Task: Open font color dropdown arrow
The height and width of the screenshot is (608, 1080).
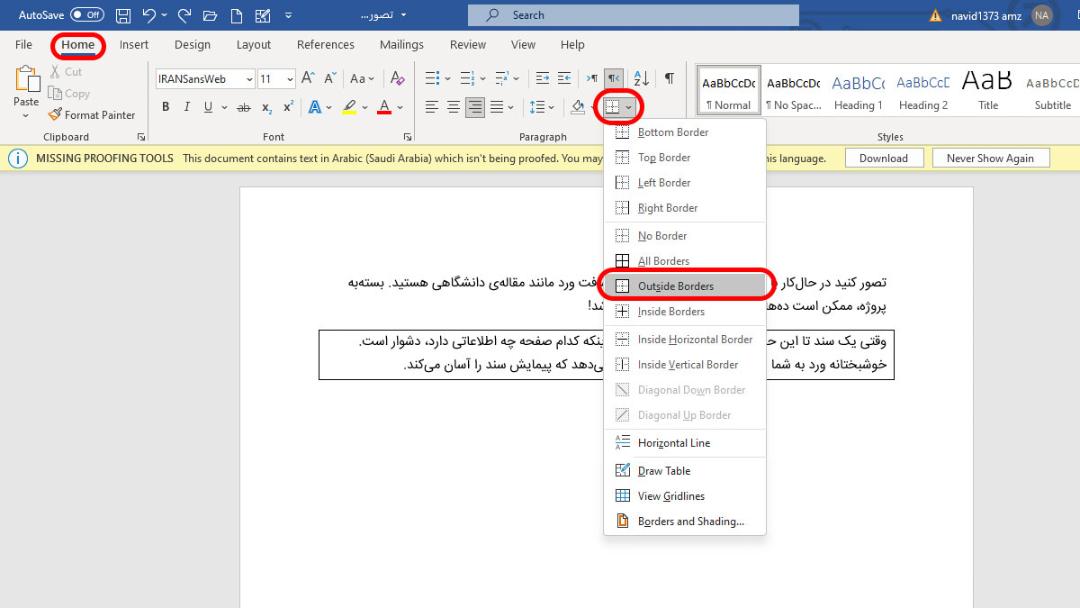Action: pyautogui.click(x=400, y=107)
